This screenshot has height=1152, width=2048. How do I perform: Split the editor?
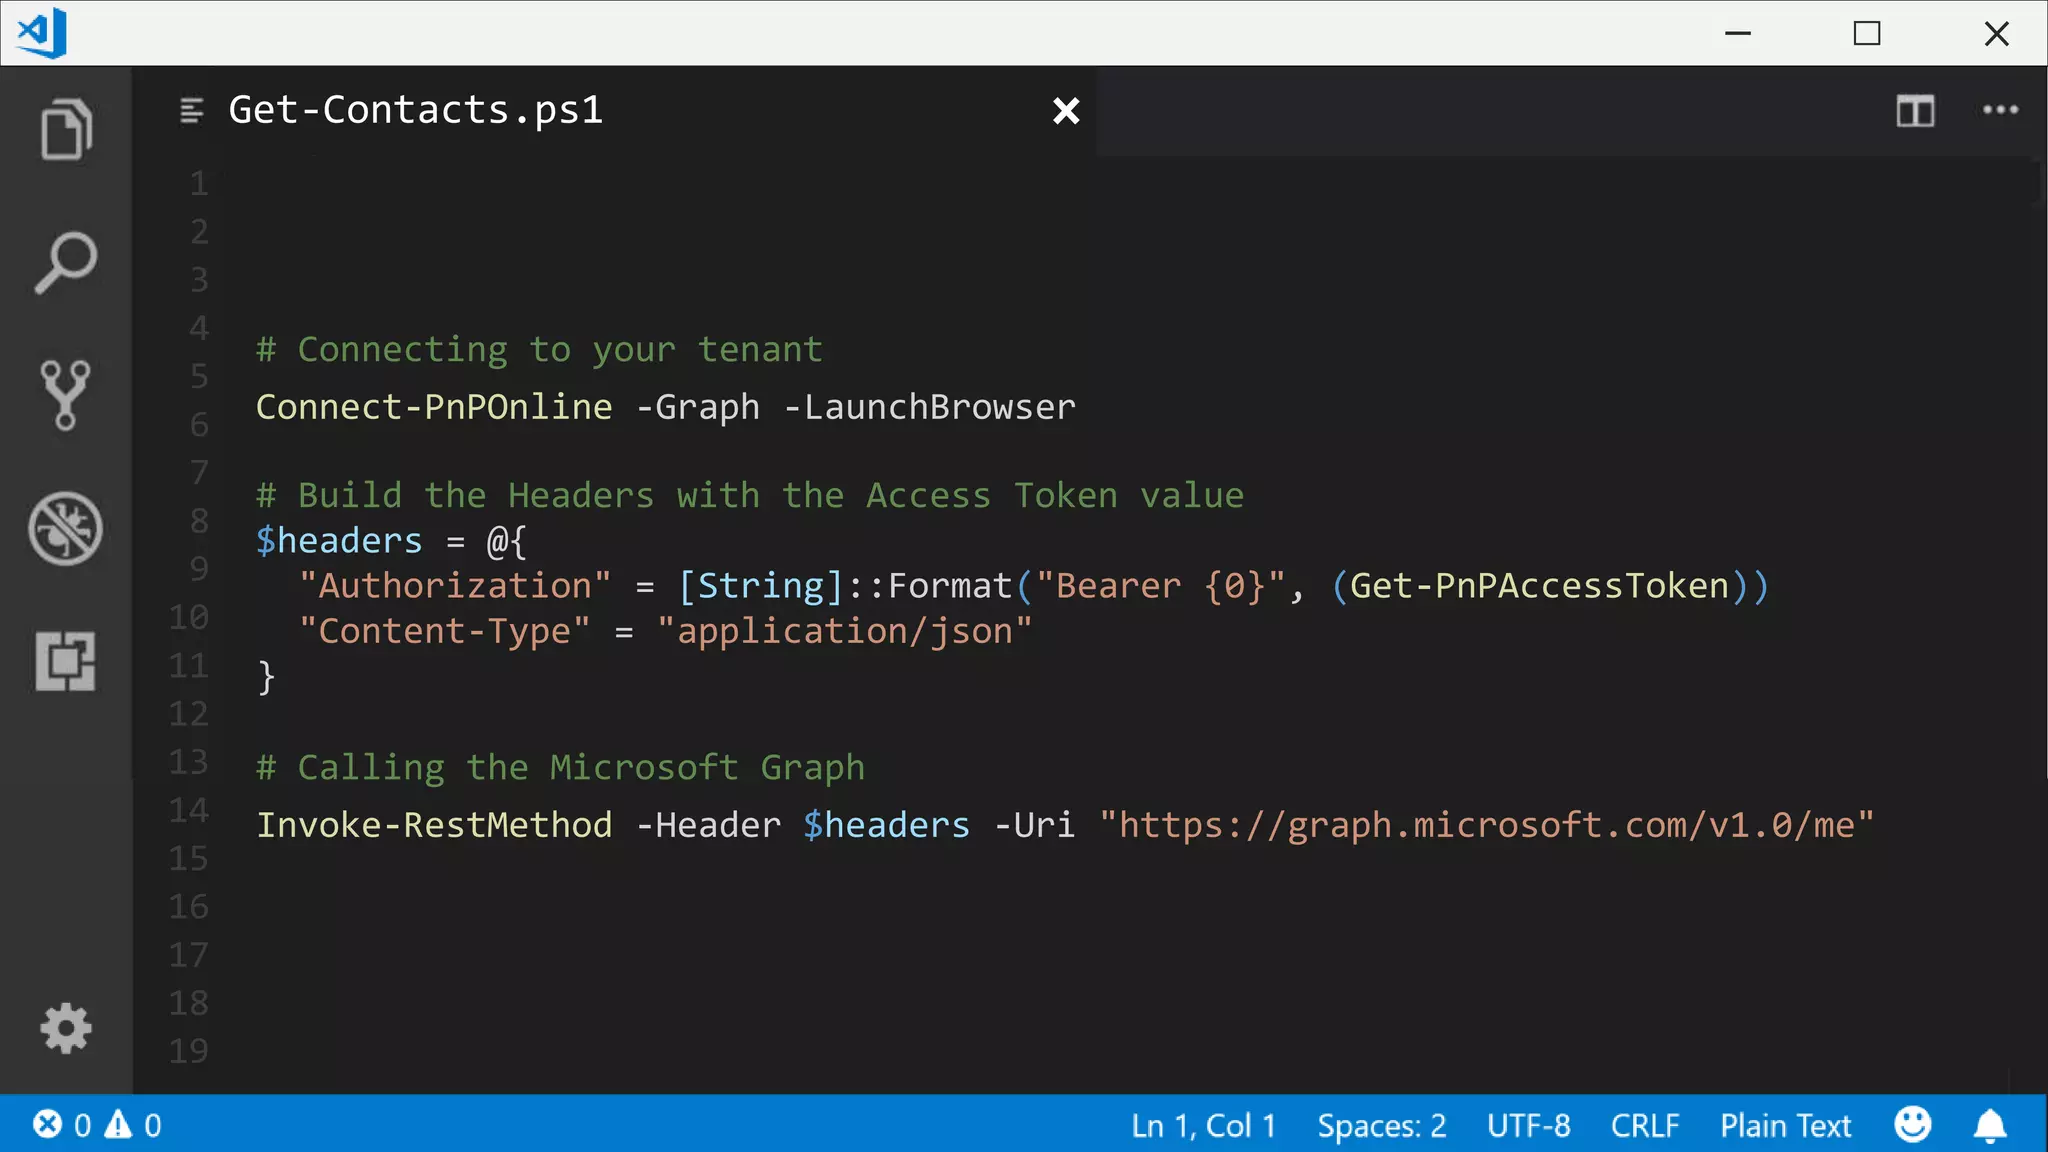click(x=1915, y=111)
